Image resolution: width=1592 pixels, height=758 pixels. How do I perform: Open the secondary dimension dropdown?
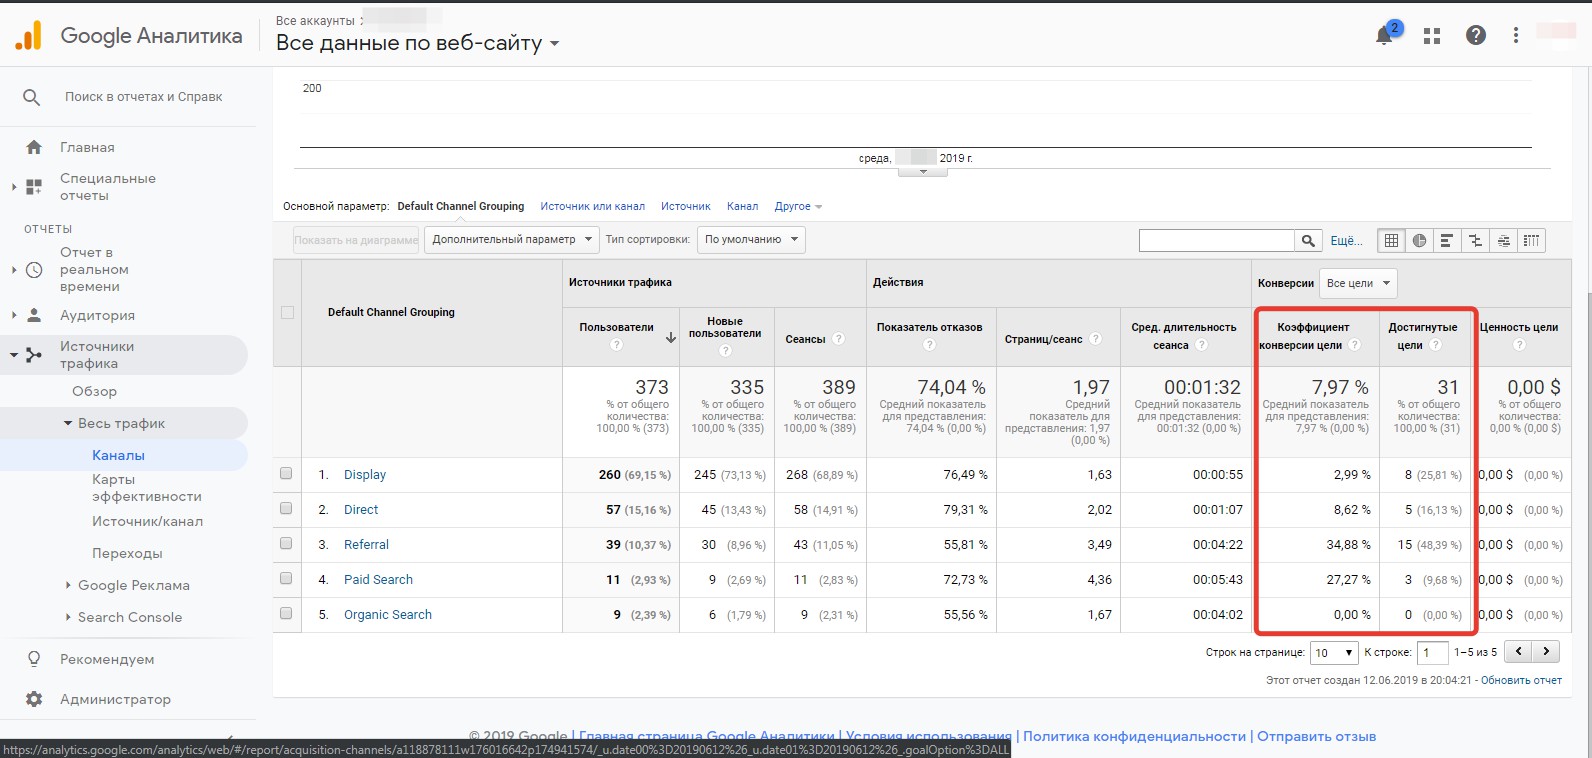512,240
